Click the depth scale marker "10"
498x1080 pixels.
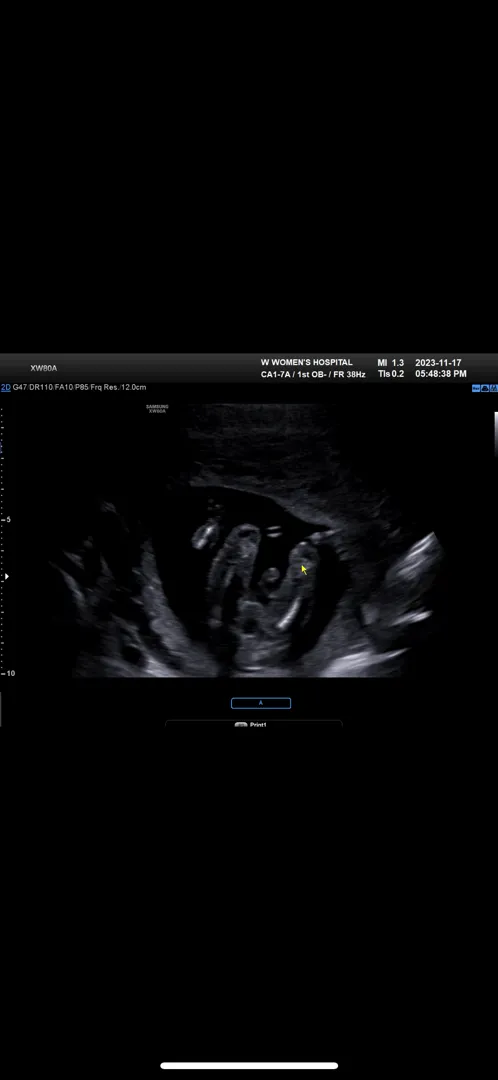point(9,673)
